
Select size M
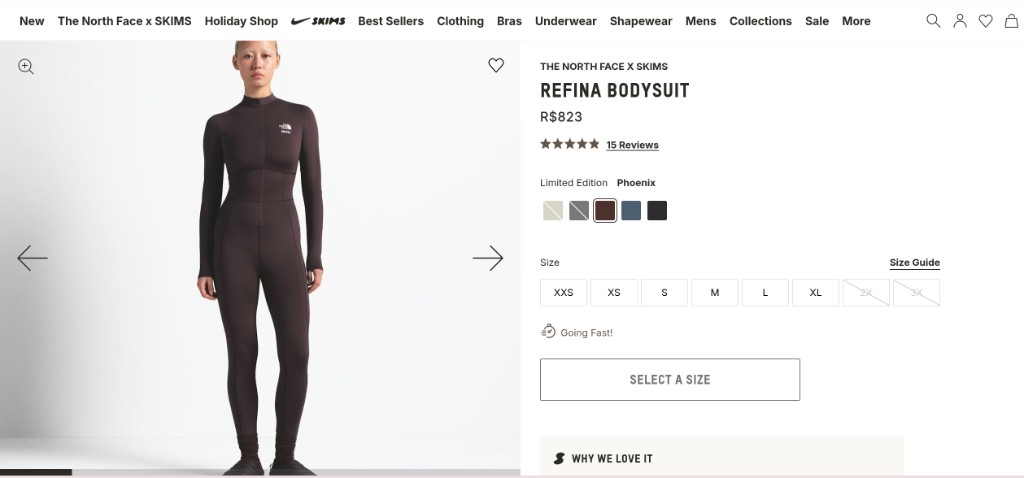(715, 292)
